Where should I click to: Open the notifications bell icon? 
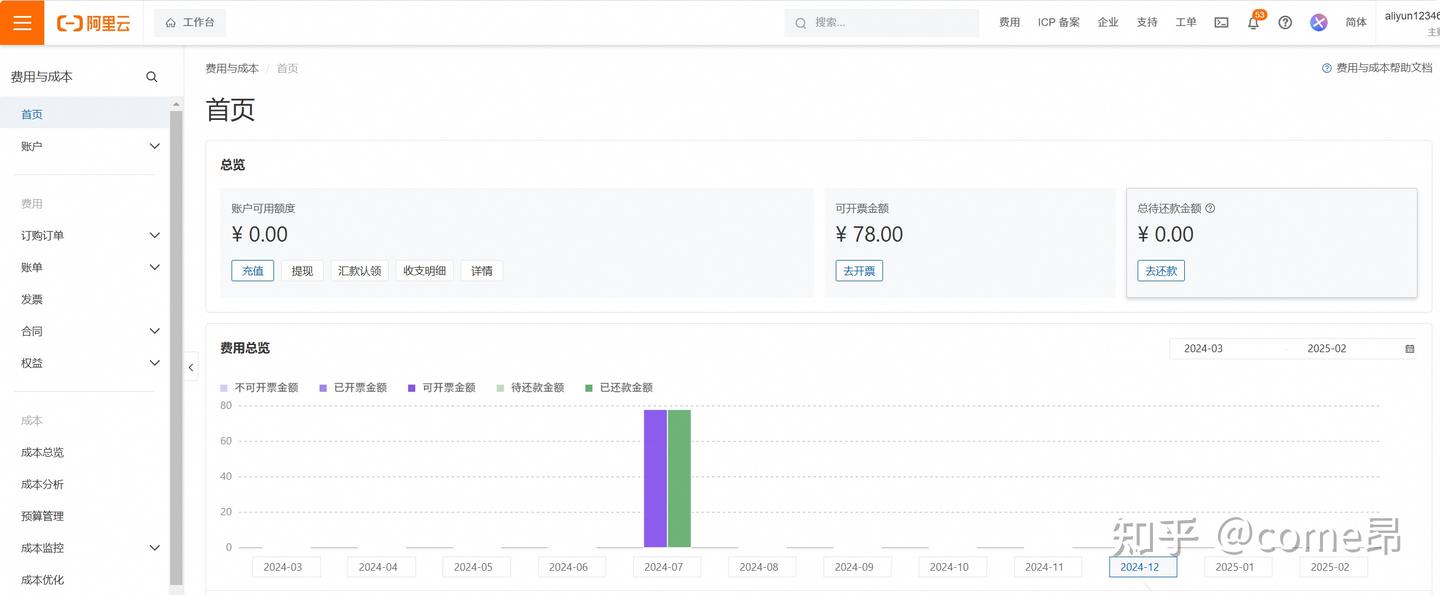[x=1253, y=23]
